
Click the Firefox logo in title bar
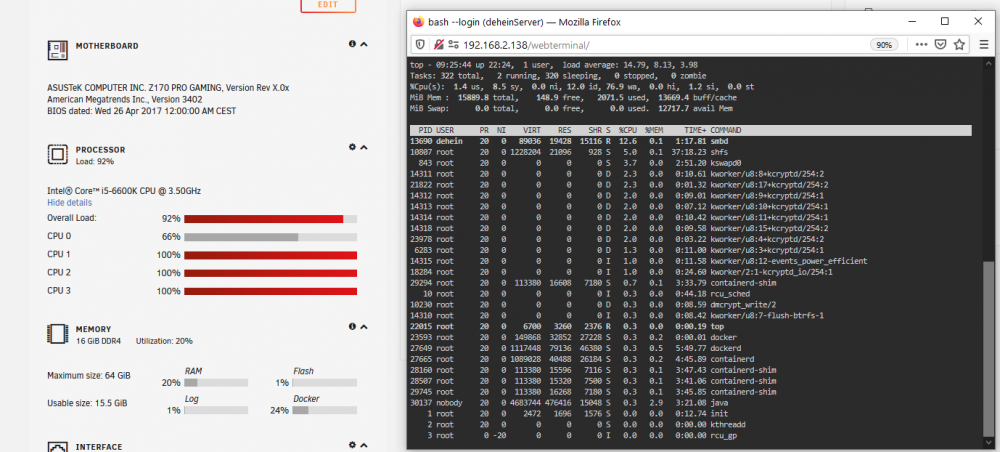point(418,22)
